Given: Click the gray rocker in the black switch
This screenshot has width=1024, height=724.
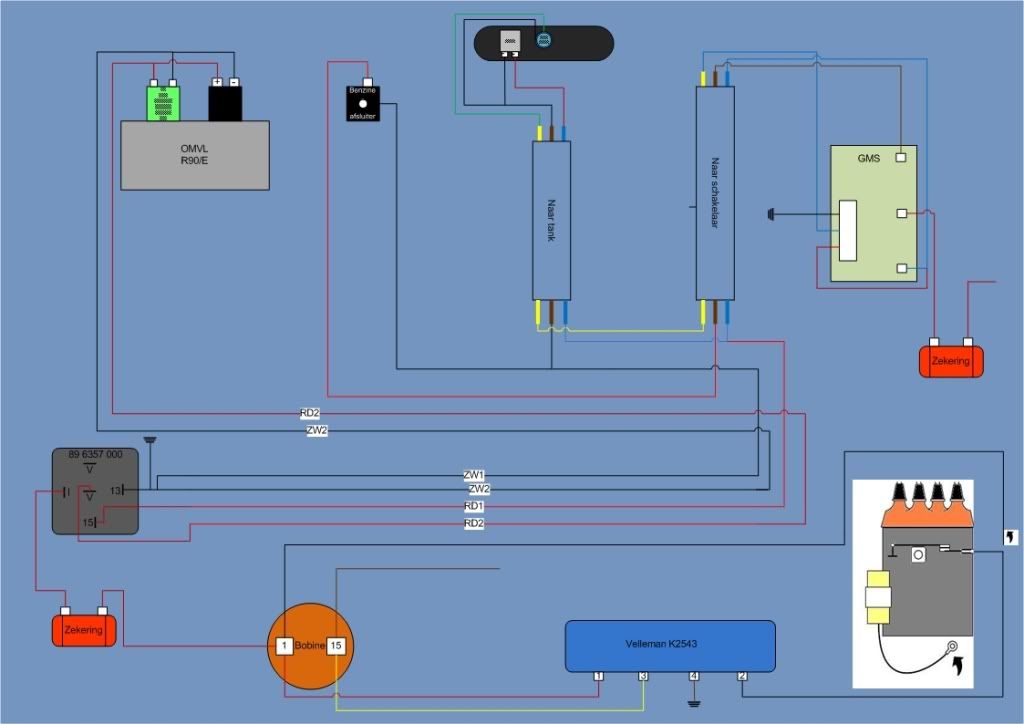Looking at the screenshot, I should pos(510,40).
